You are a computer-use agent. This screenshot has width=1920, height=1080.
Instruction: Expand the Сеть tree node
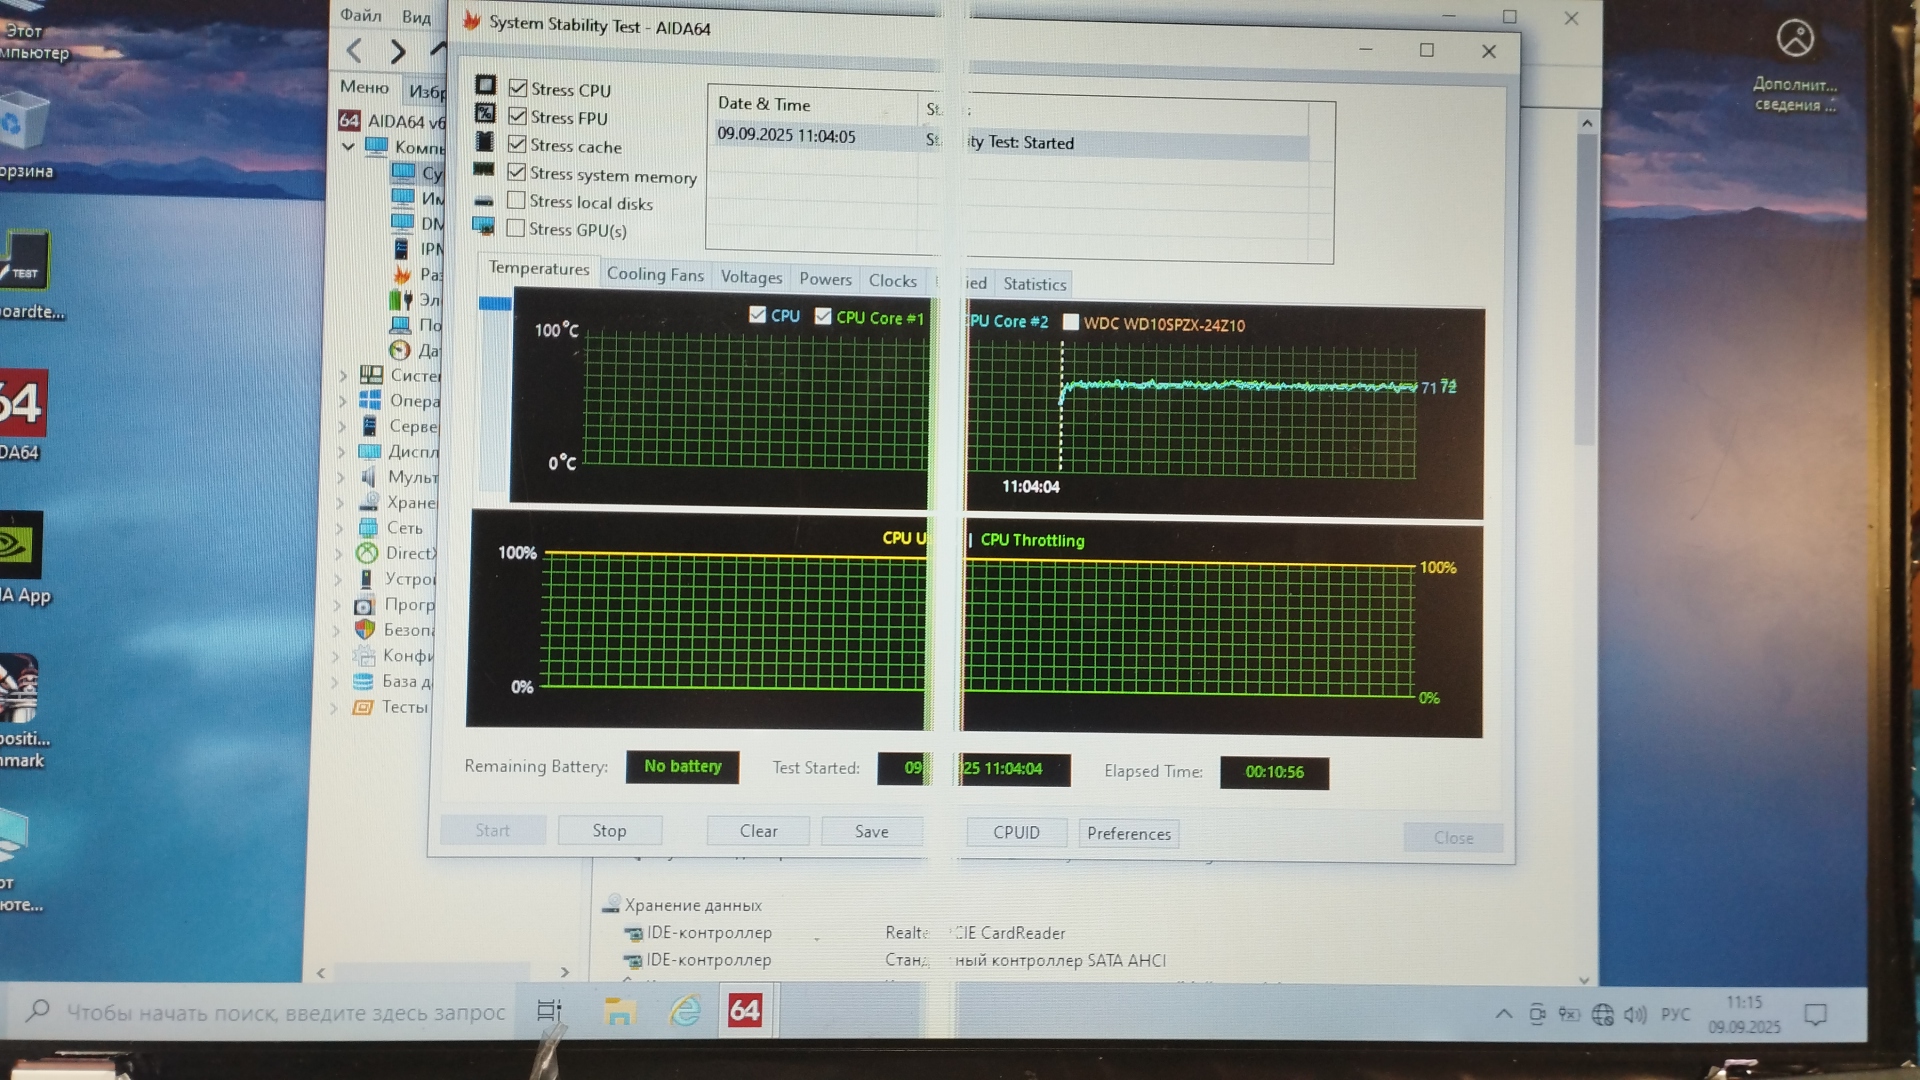340,528
